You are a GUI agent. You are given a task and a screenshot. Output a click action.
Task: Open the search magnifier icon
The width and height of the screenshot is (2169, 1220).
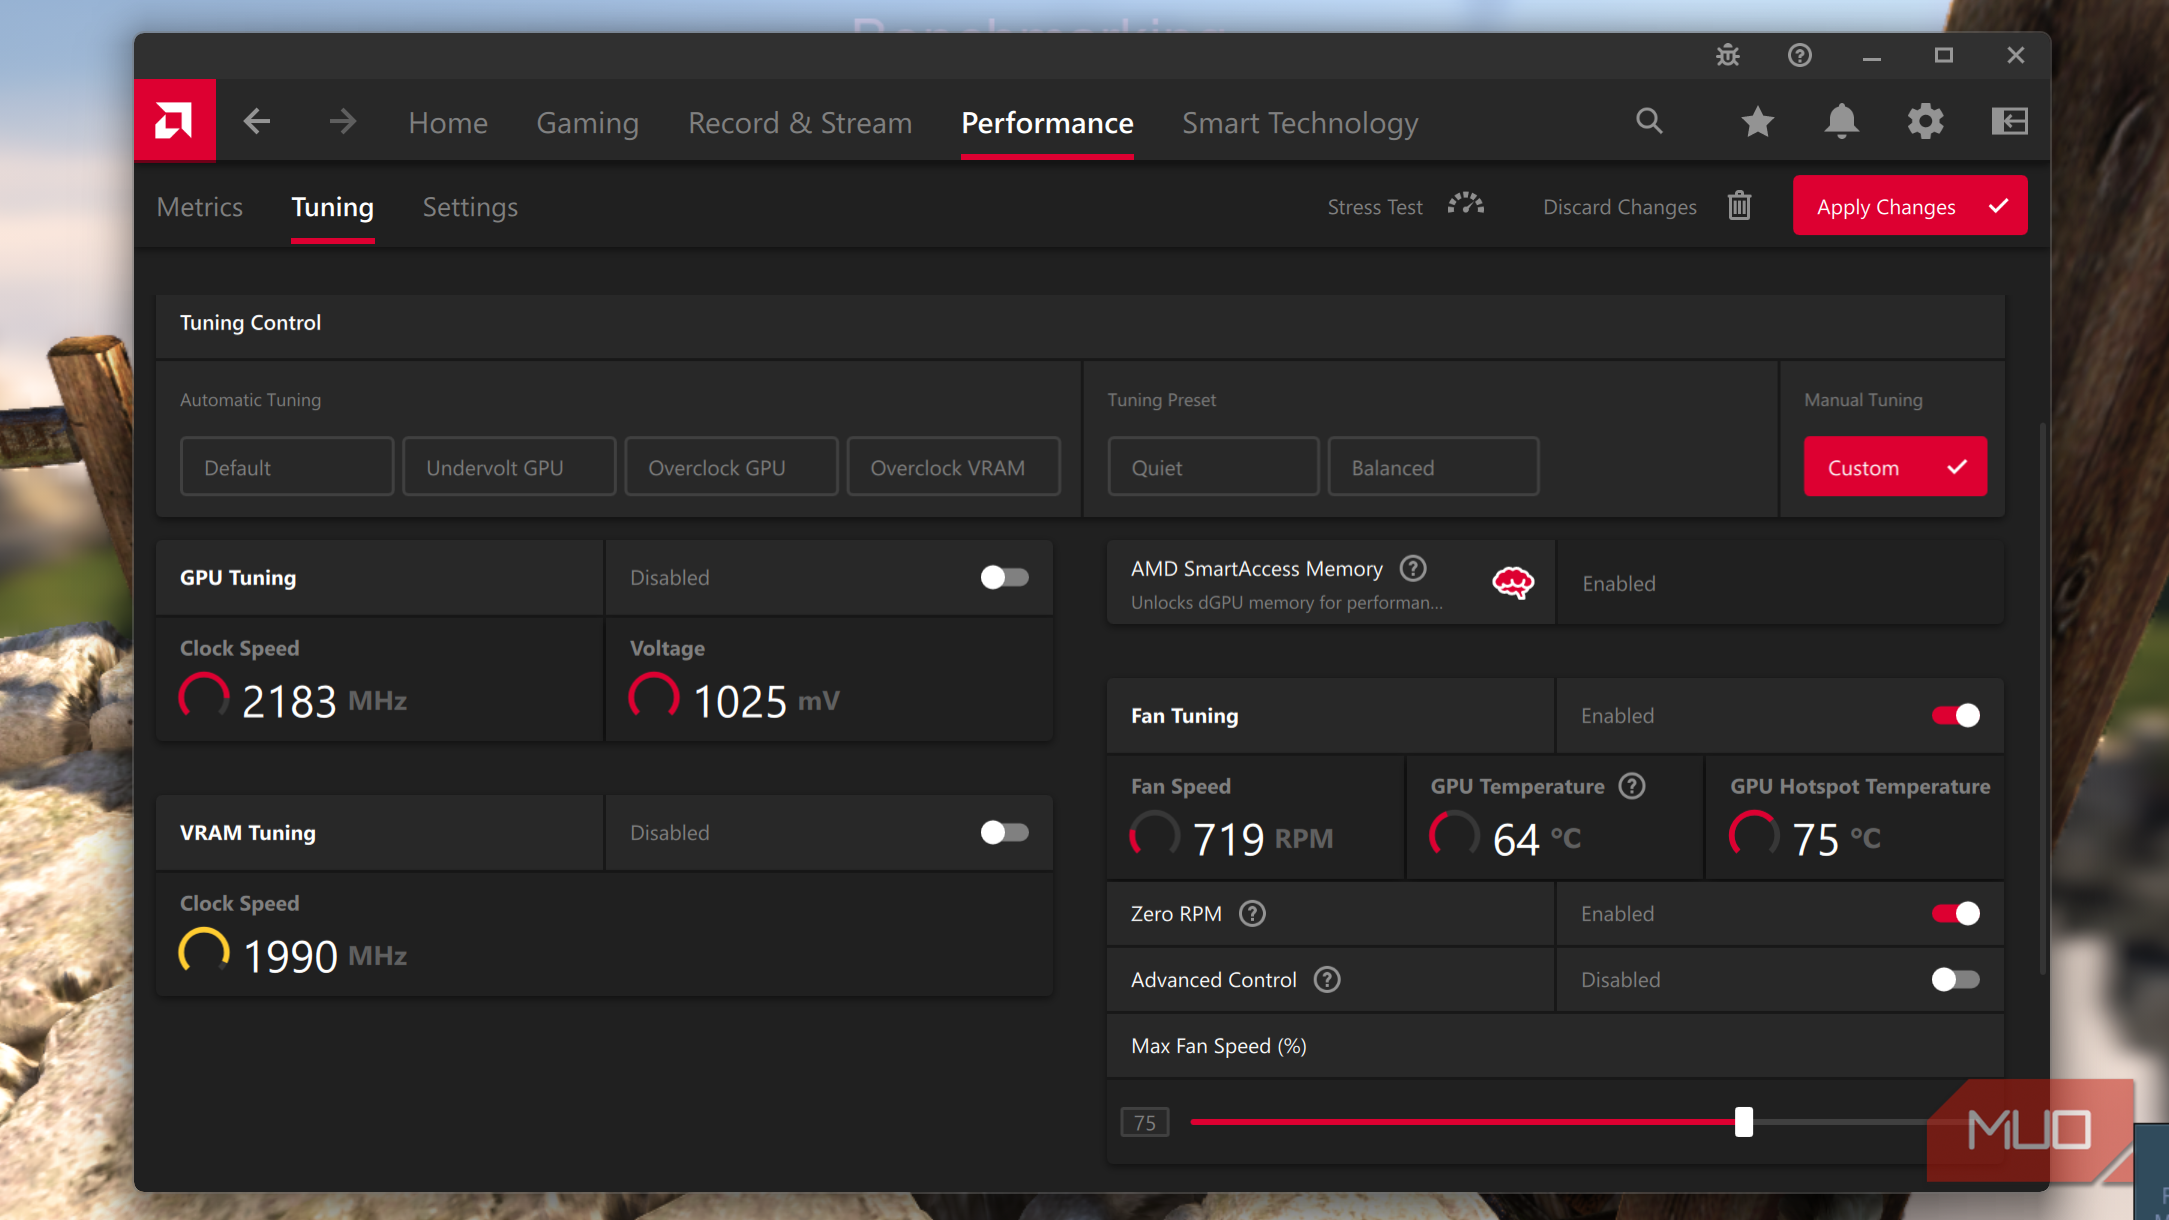[1649, 122]
